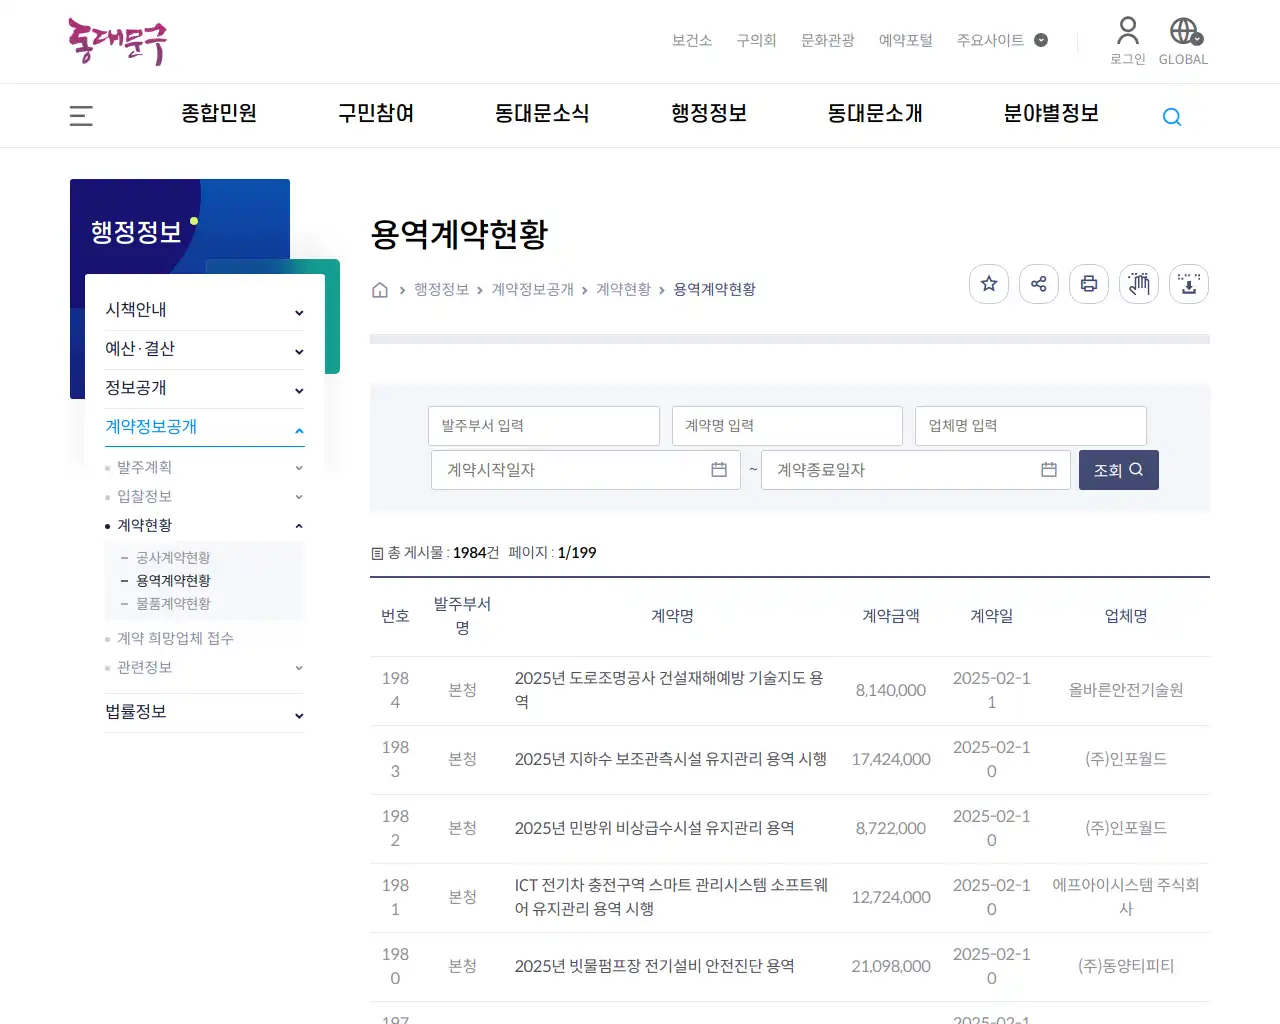Click the download capture icon

point(1189,284)
